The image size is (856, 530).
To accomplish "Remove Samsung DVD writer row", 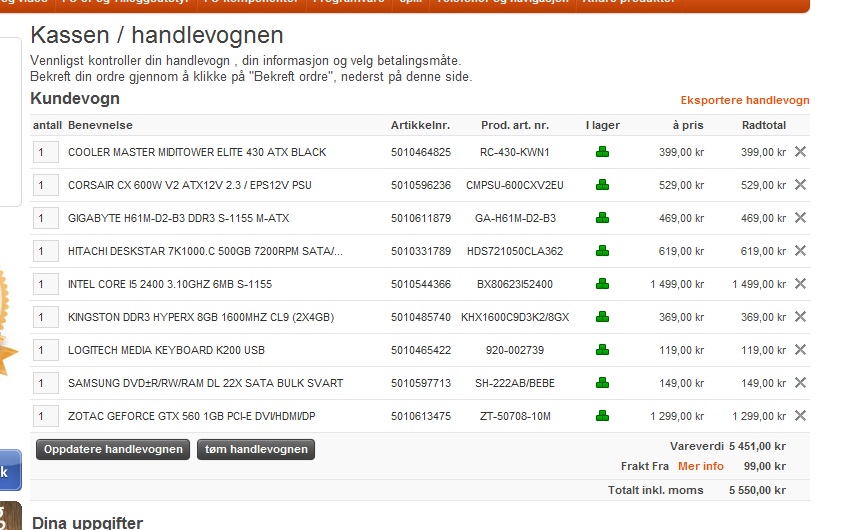I will (x=800, y=383).
